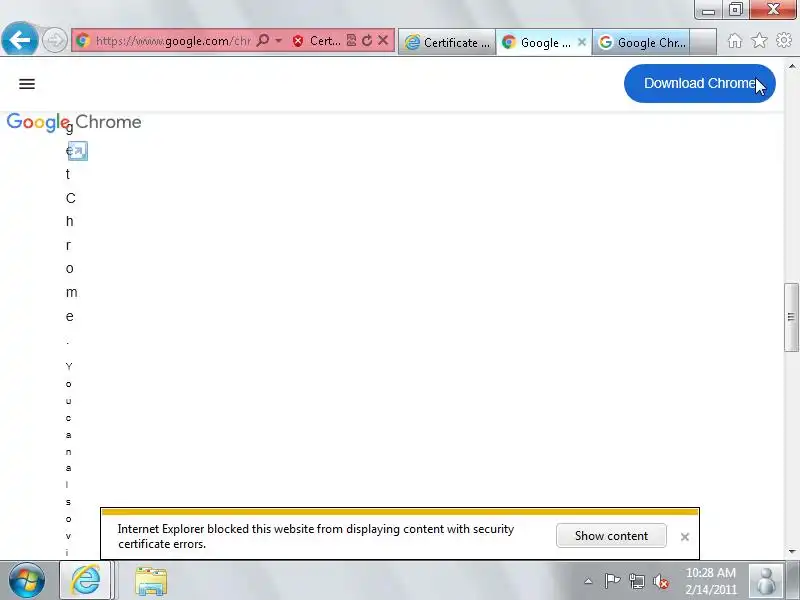Dismiss the security certificate notification bar
The image size is (800, 600).
[685, 537]
